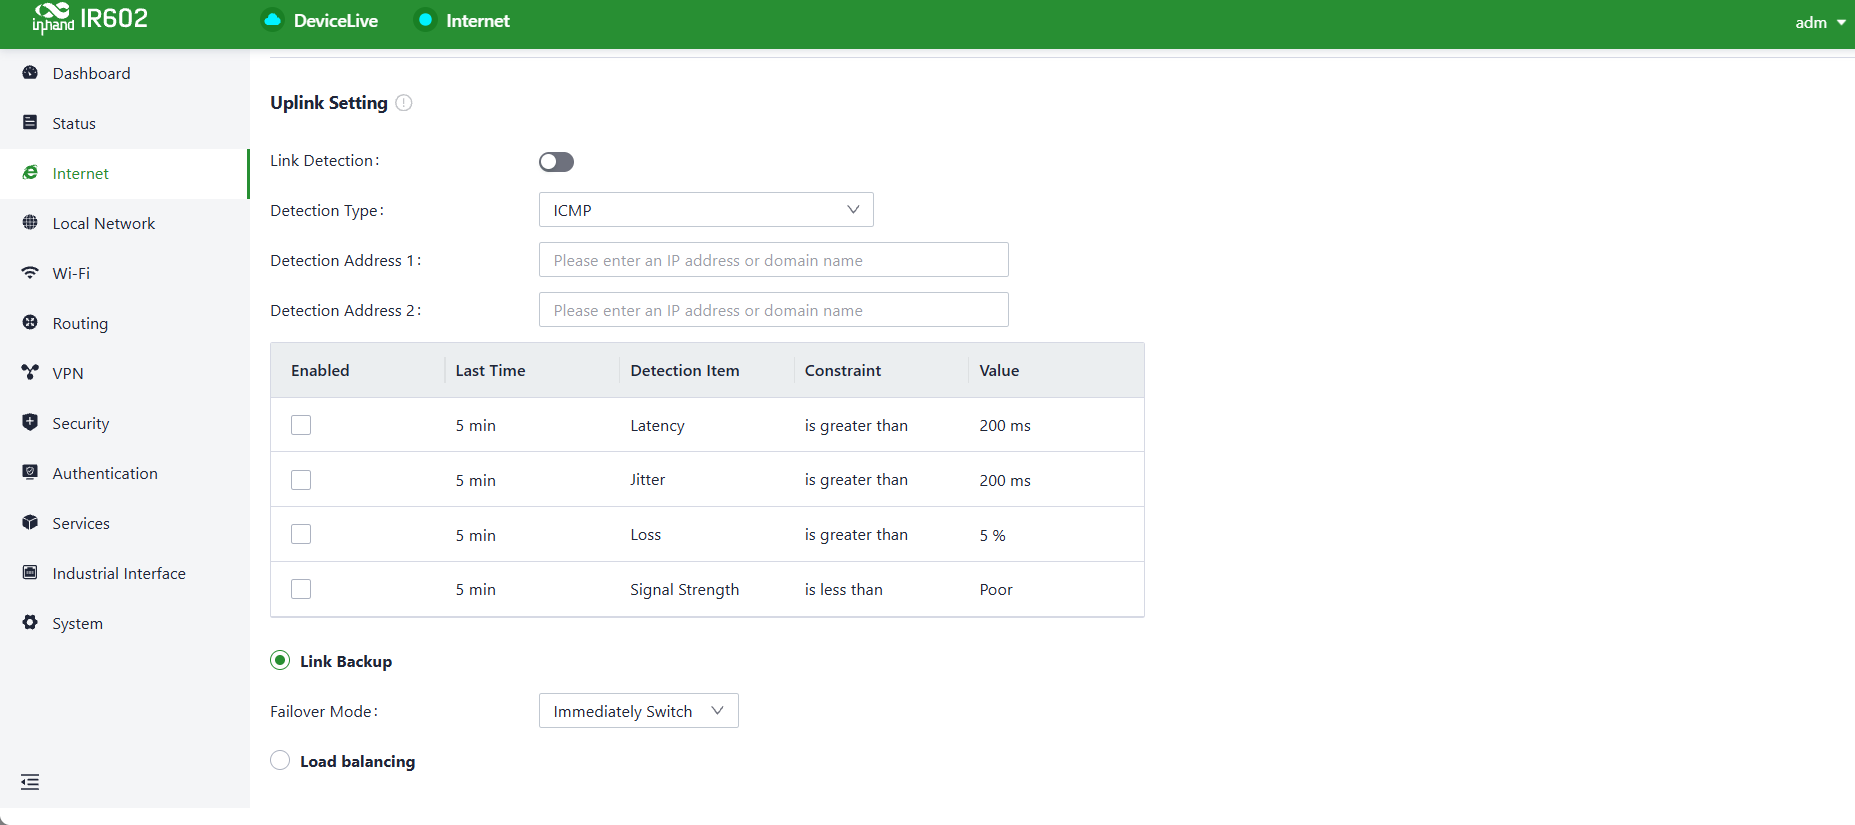Click the Loss value 5 %
This screenshot has width=1855, height=825.
tap(993, 536)
